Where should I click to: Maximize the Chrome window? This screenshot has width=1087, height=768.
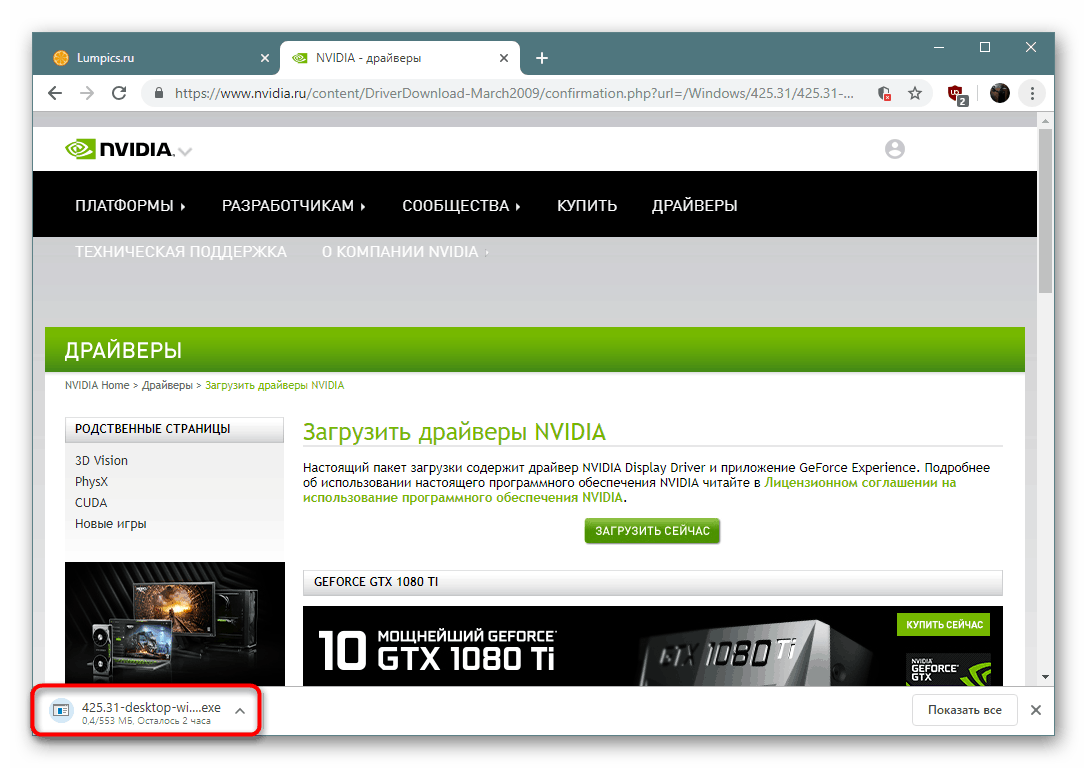(x=984, y=47)
